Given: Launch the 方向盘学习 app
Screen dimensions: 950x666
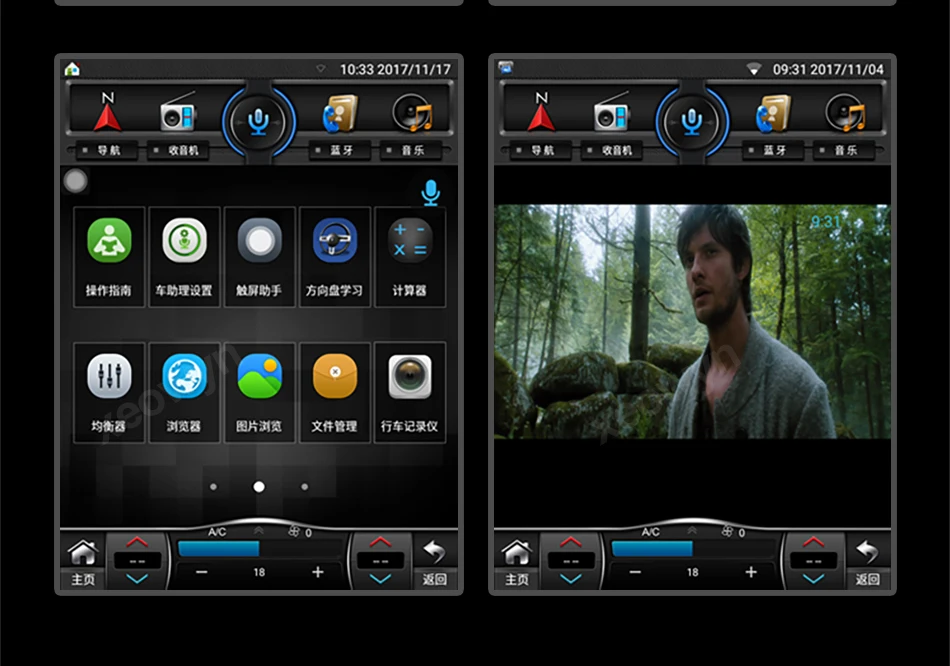Looking at the screenshot, I should pyautogui.click(x=334, y=257).
